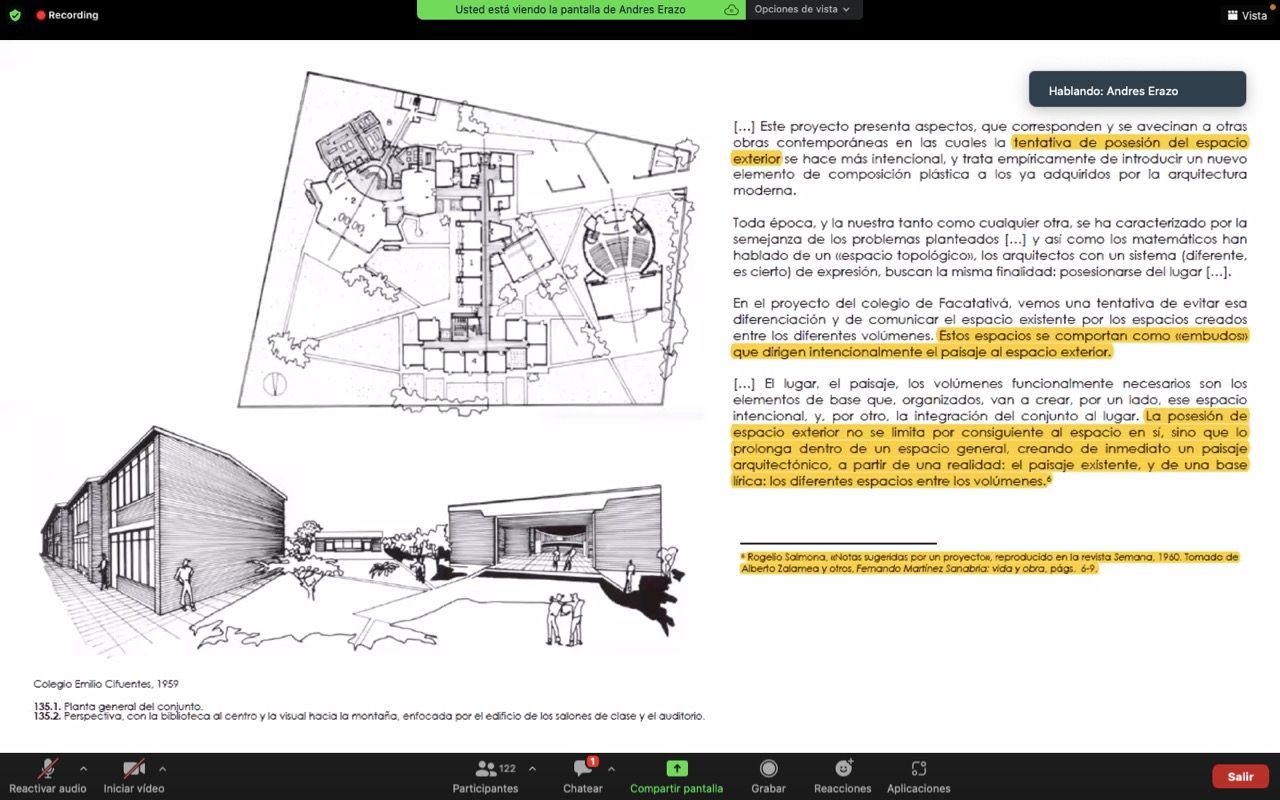Click the green encryption shield icon

click(14, 15)
